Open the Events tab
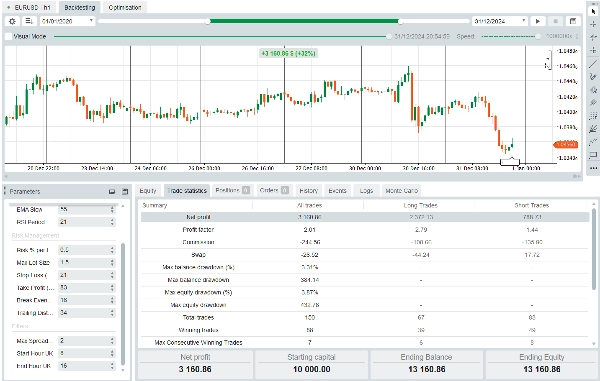Screen dimensions: 600x381 pos(337,190)
